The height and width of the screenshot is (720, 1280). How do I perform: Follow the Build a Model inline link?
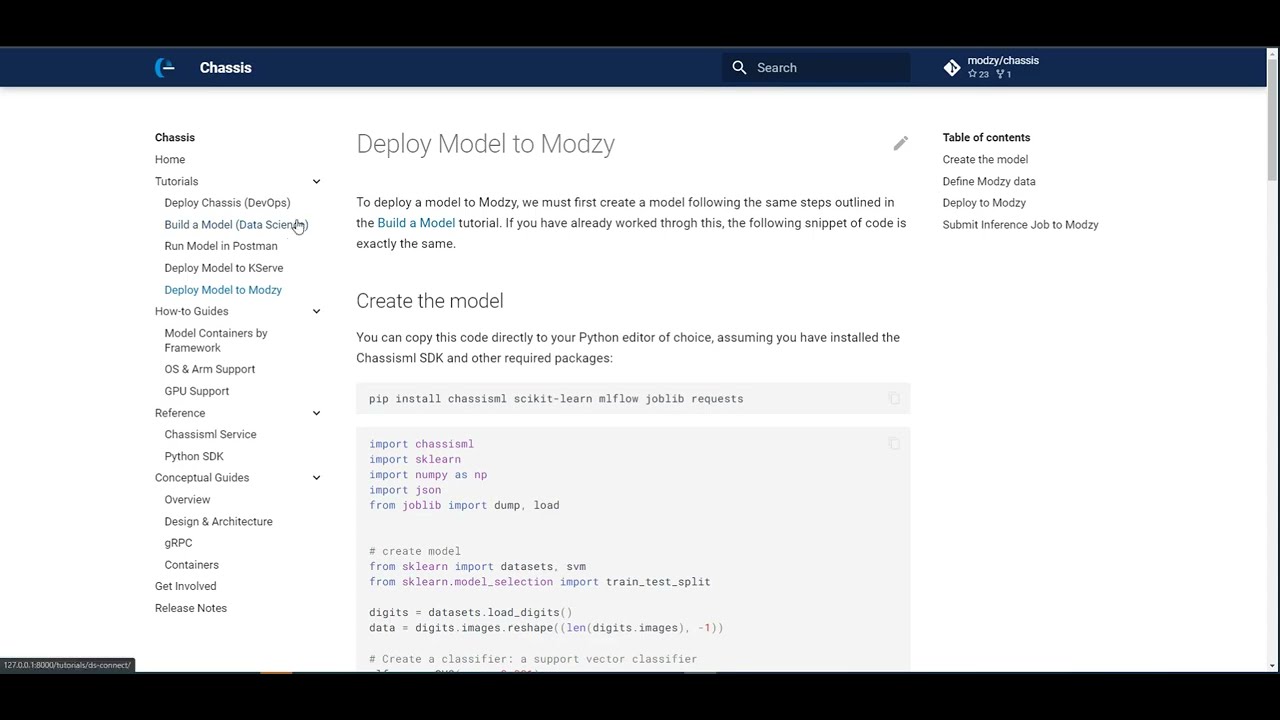416,223
